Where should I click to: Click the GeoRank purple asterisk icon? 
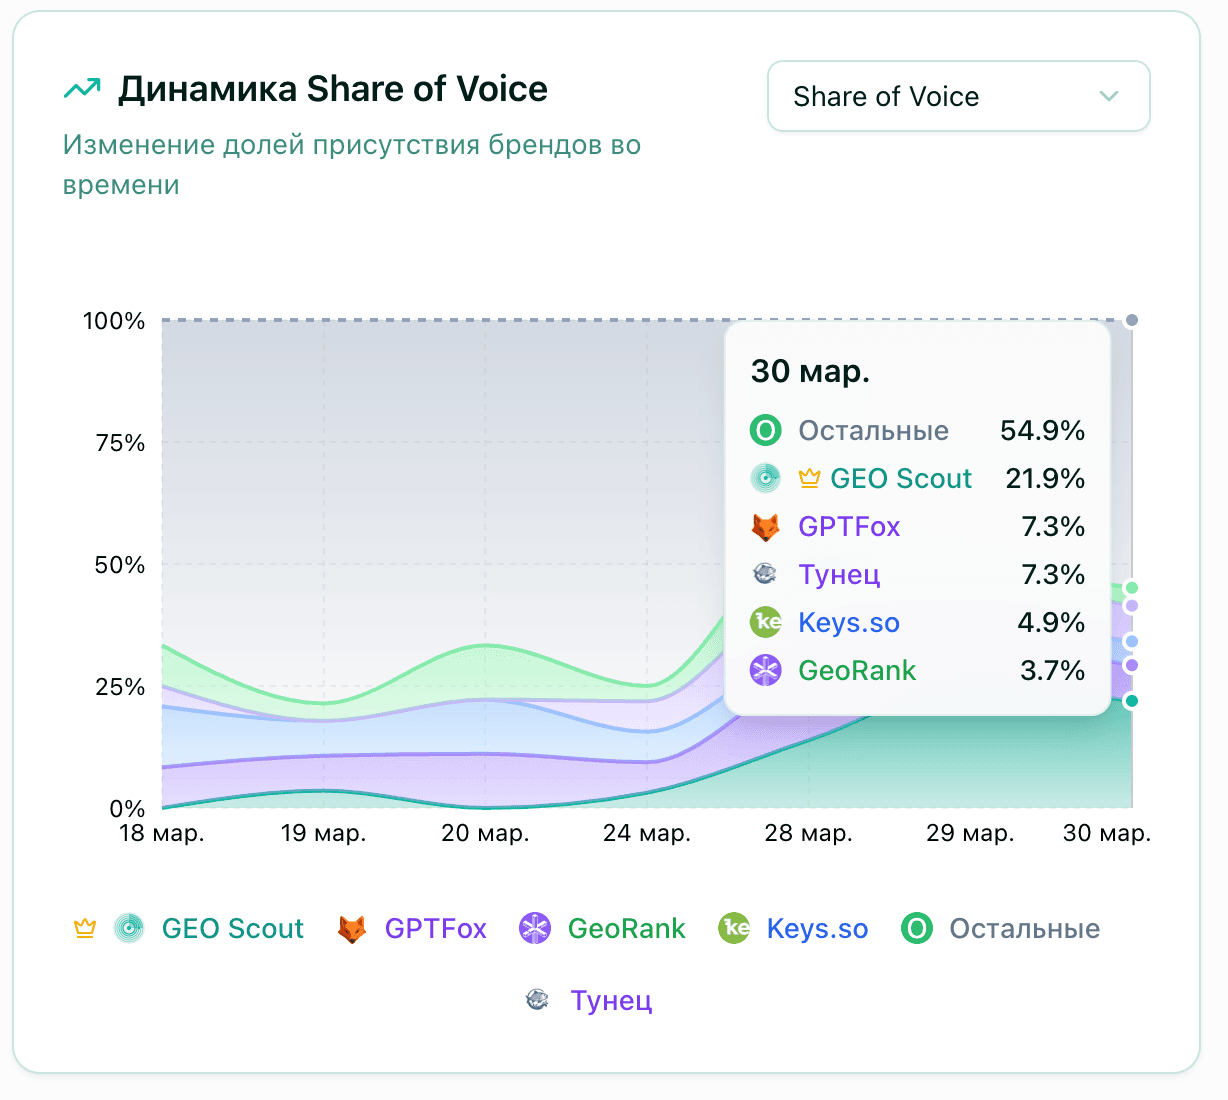tap(536, 929)
